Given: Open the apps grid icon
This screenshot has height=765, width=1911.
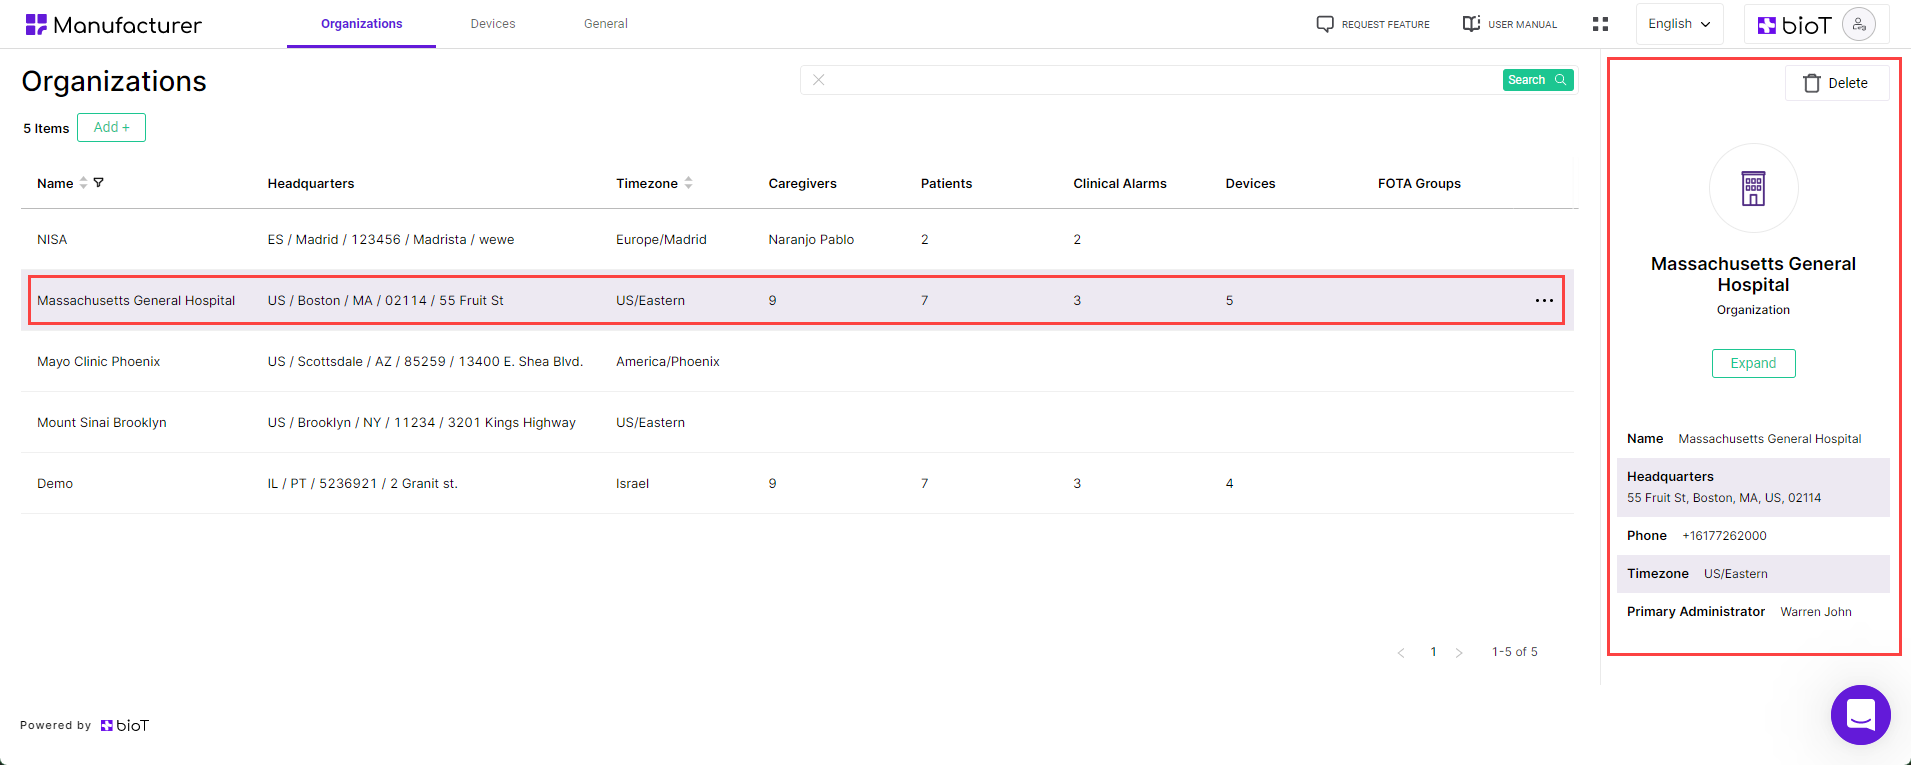Looking at the screenshot, I should 1600,24.
